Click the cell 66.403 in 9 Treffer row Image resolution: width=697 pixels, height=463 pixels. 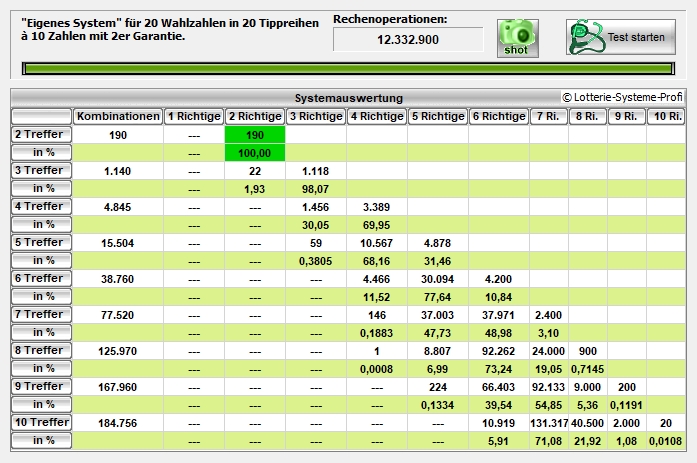click(498, 387)
